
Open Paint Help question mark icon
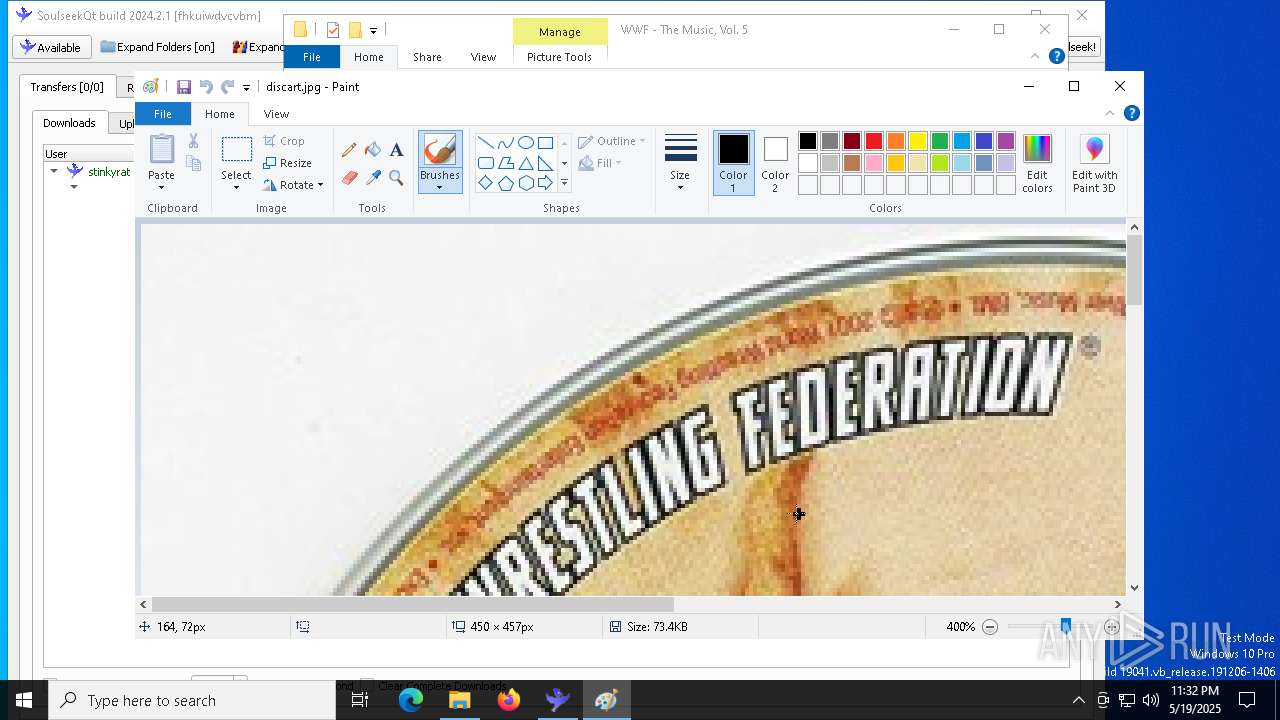point(1131,113)
